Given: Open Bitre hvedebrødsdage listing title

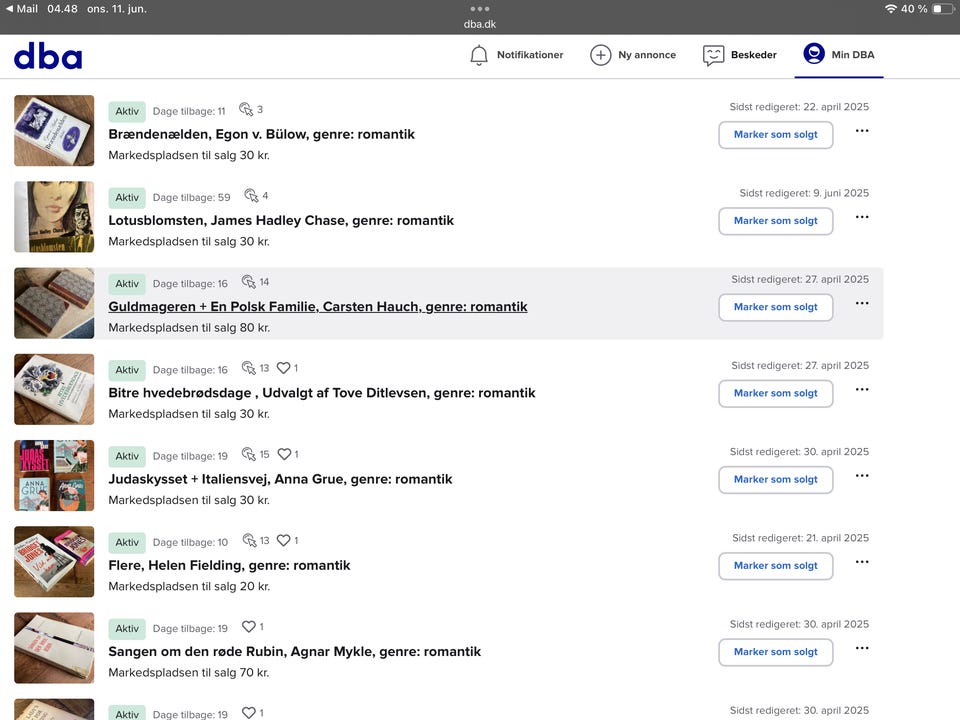Looking at the screenshot, I should point(322,393).
